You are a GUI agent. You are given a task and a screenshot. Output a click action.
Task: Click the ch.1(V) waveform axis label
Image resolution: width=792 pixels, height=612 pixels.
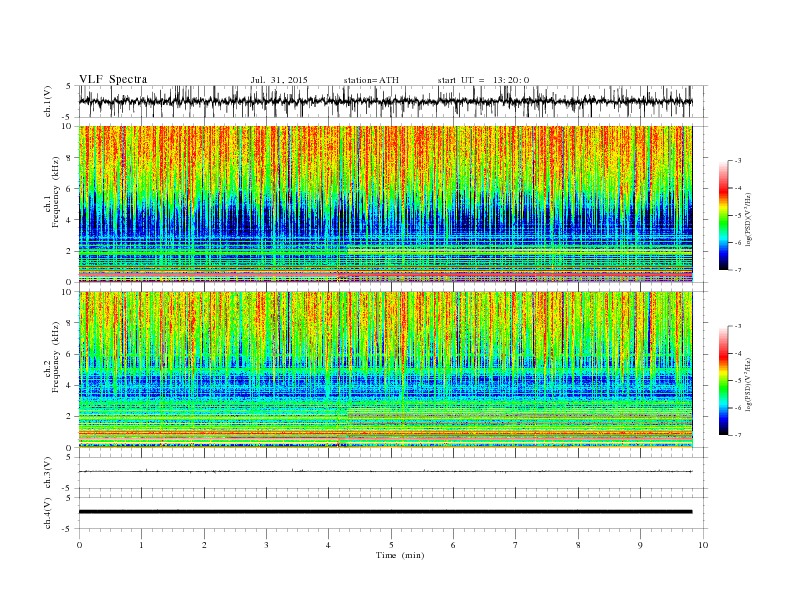[48, 101]
